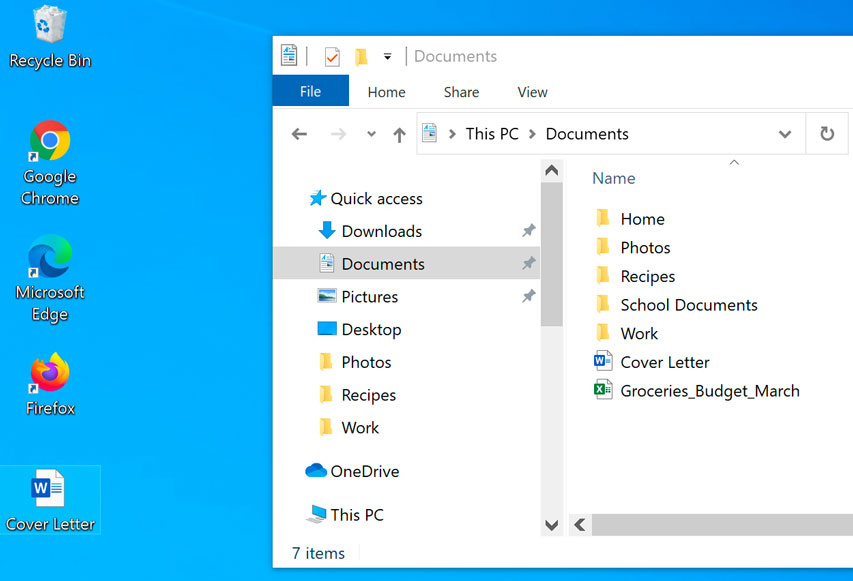Unpin Documents from Quick access

(528, 263)
